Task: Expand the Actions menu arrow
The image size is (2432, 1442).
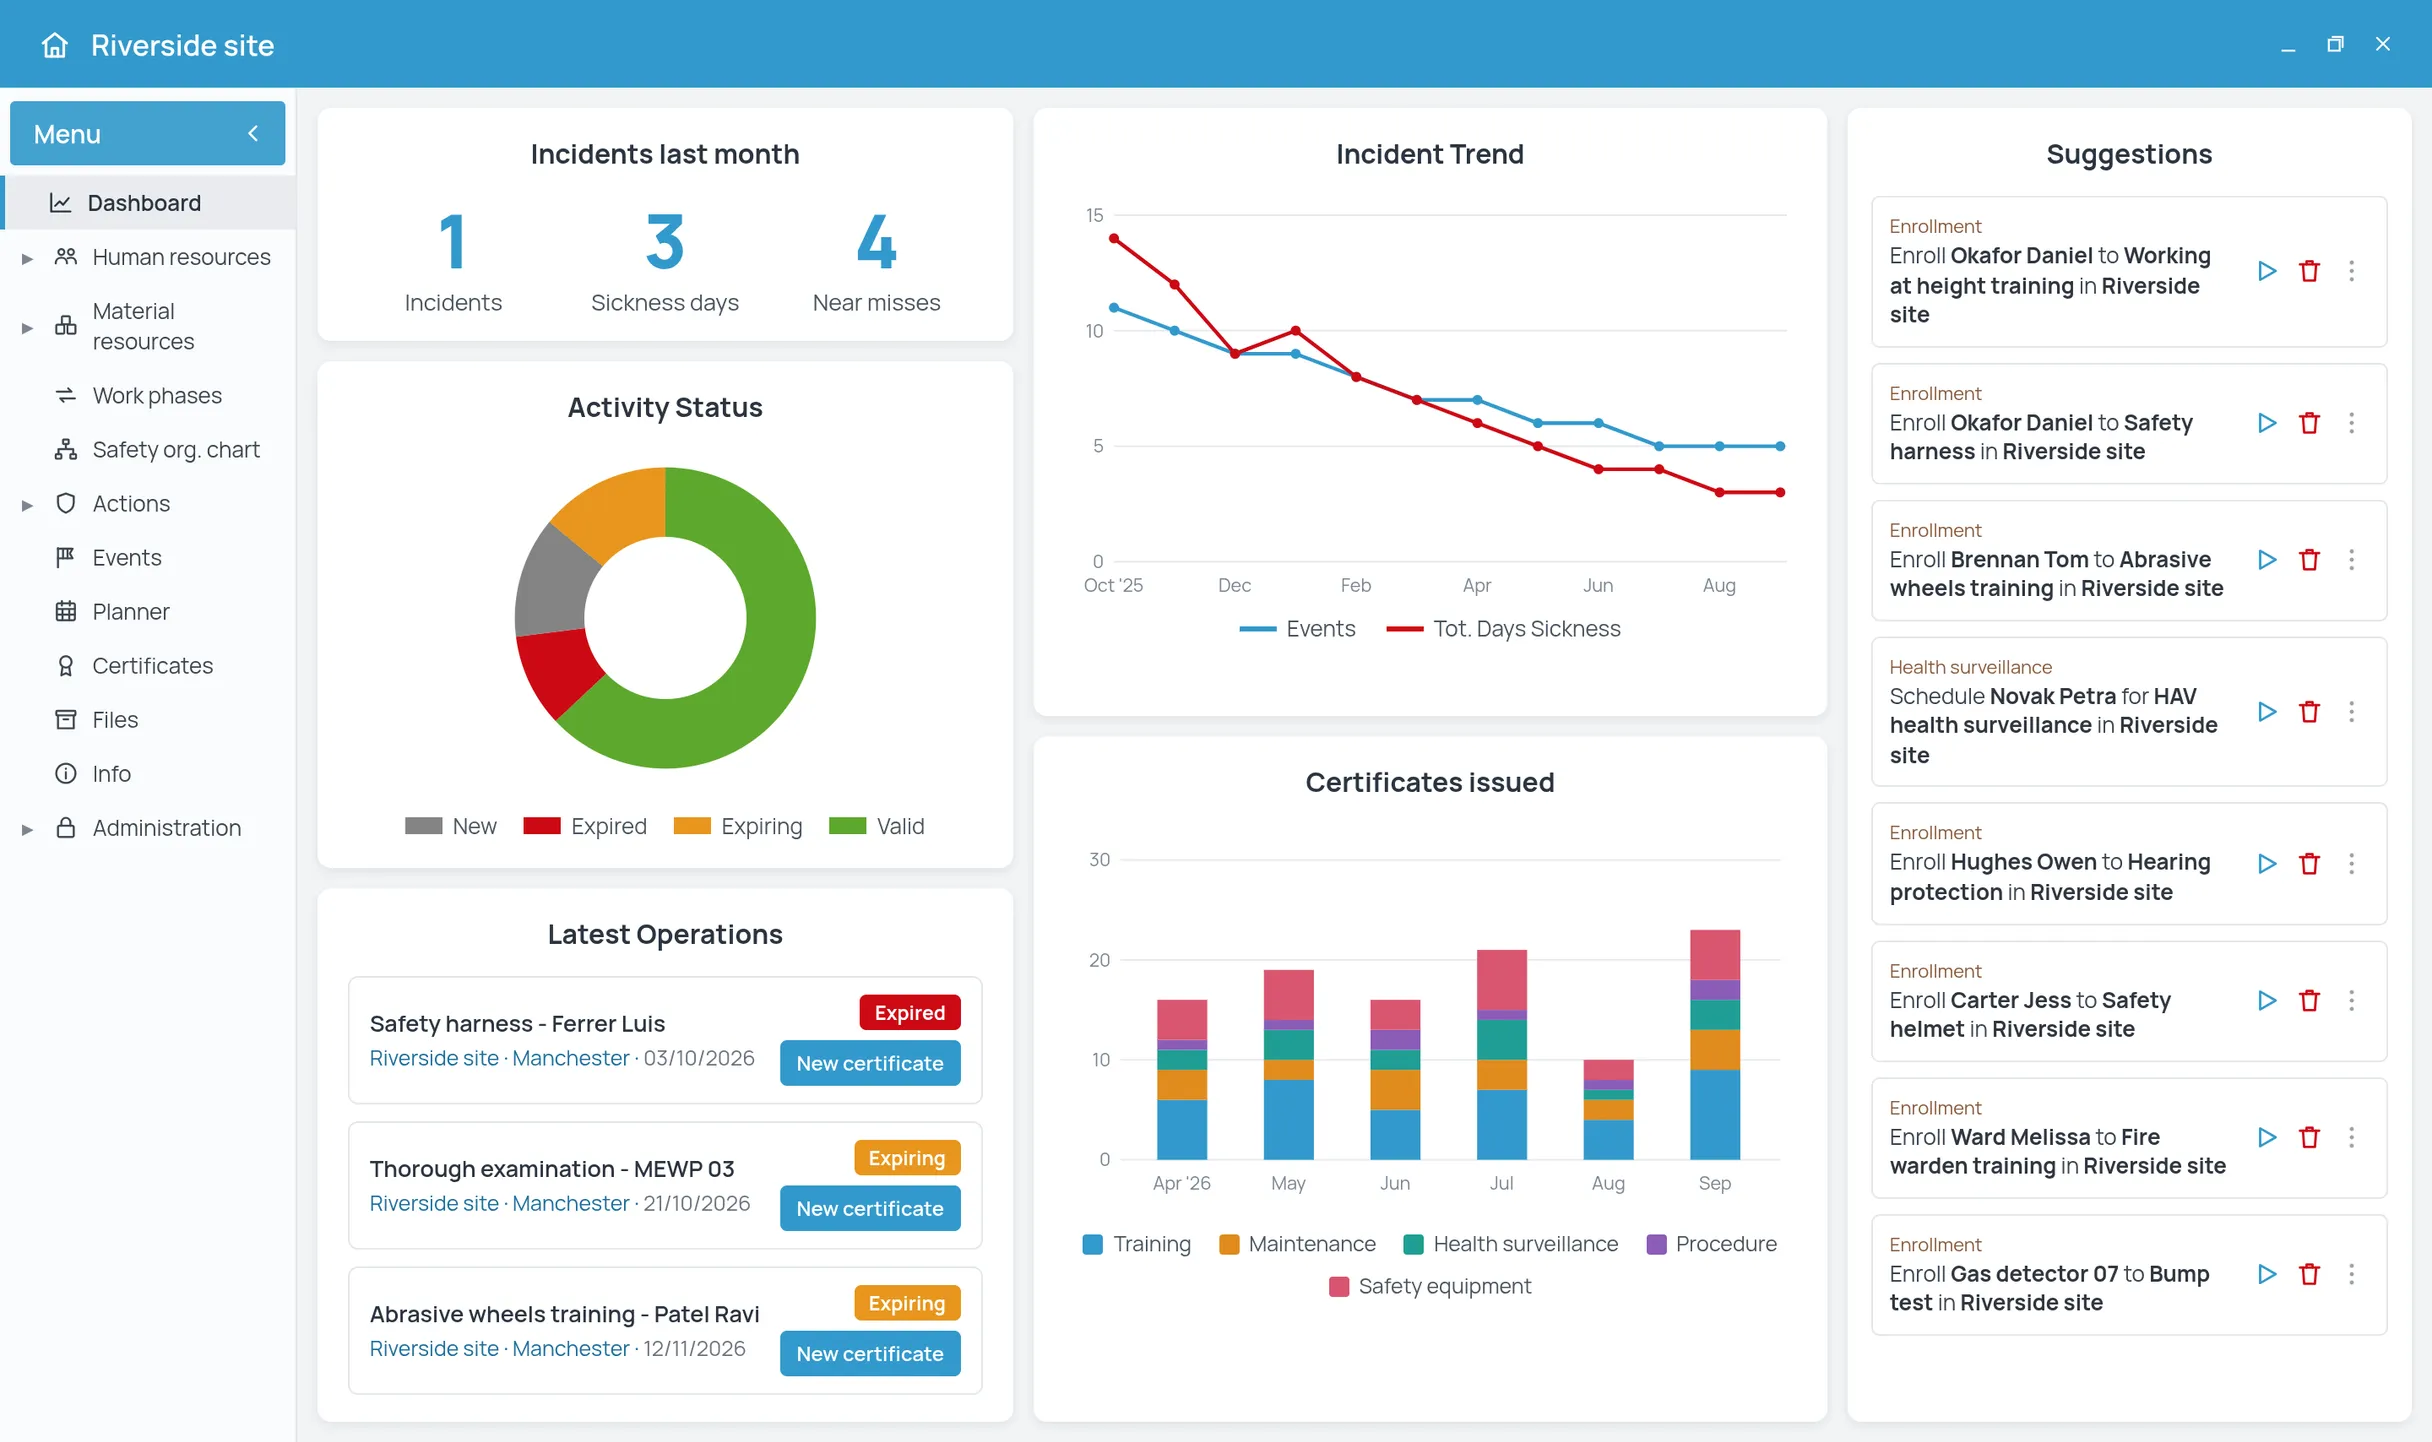Action: point(28,505)
